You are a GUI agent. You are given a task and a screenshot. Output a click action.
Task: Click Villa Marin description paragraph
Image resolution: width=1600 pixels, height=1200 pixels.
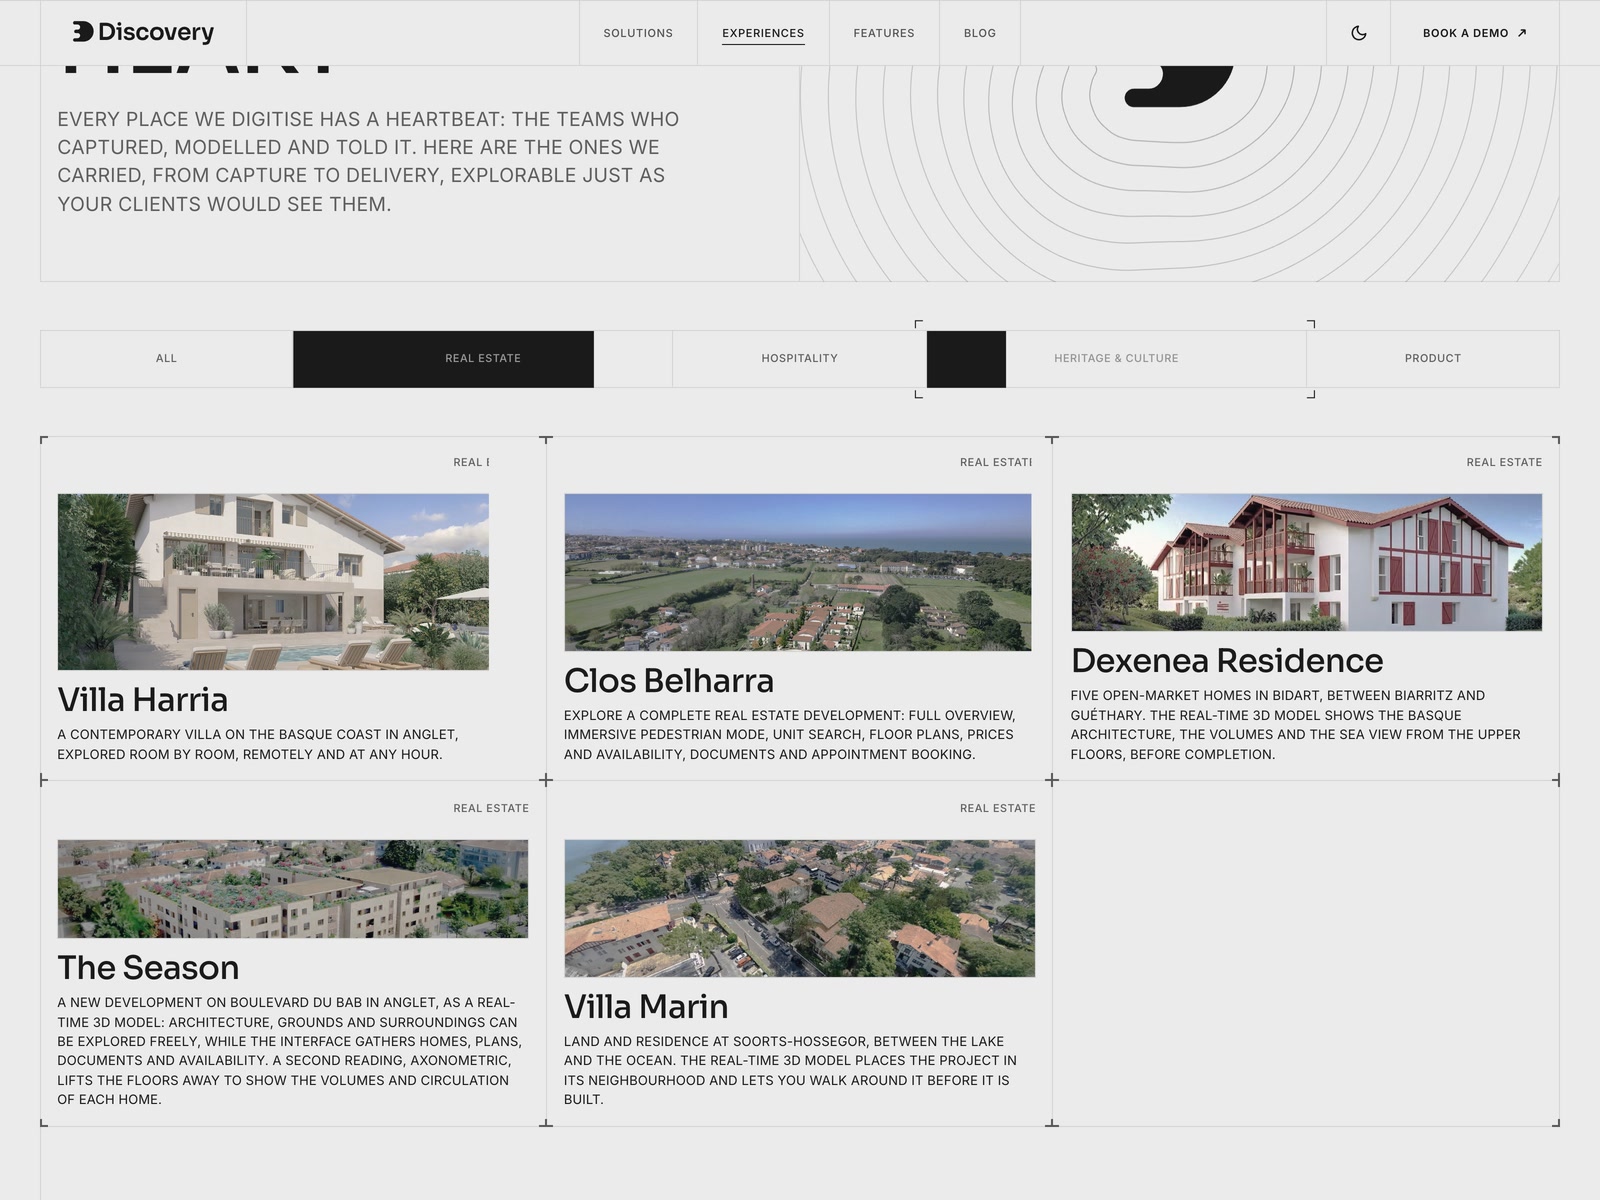[x=790, y=1070]
